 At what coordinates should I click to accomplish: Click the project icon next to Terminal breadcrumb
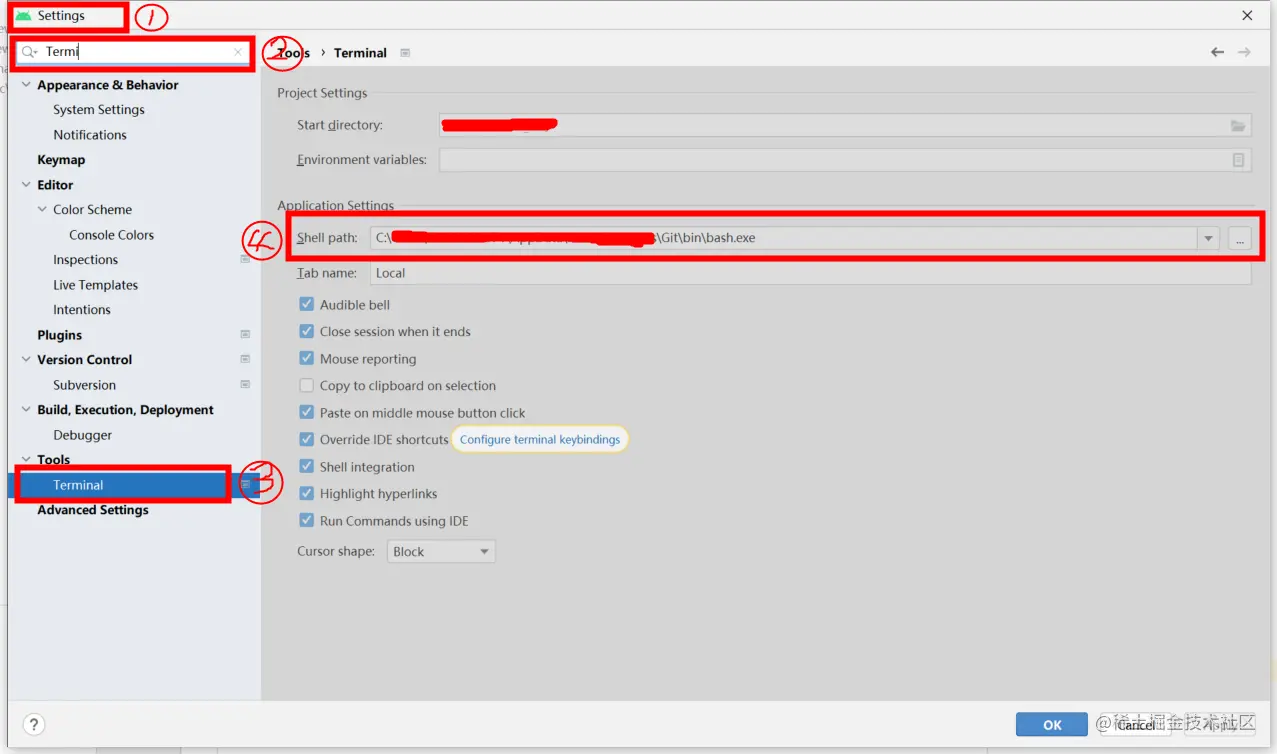click(x=405, y=53)
